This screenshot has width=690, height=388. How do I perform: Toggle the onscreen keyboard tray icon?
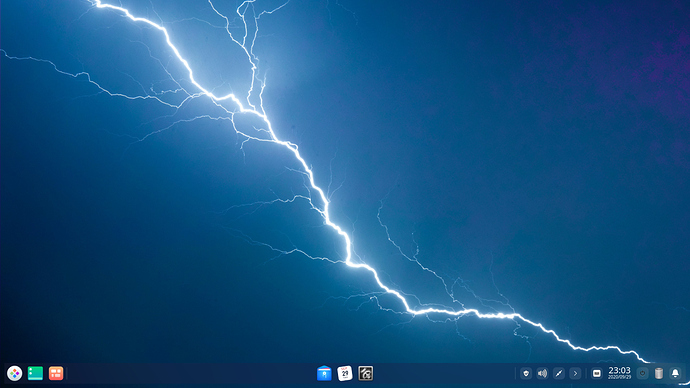pos(597,373)
